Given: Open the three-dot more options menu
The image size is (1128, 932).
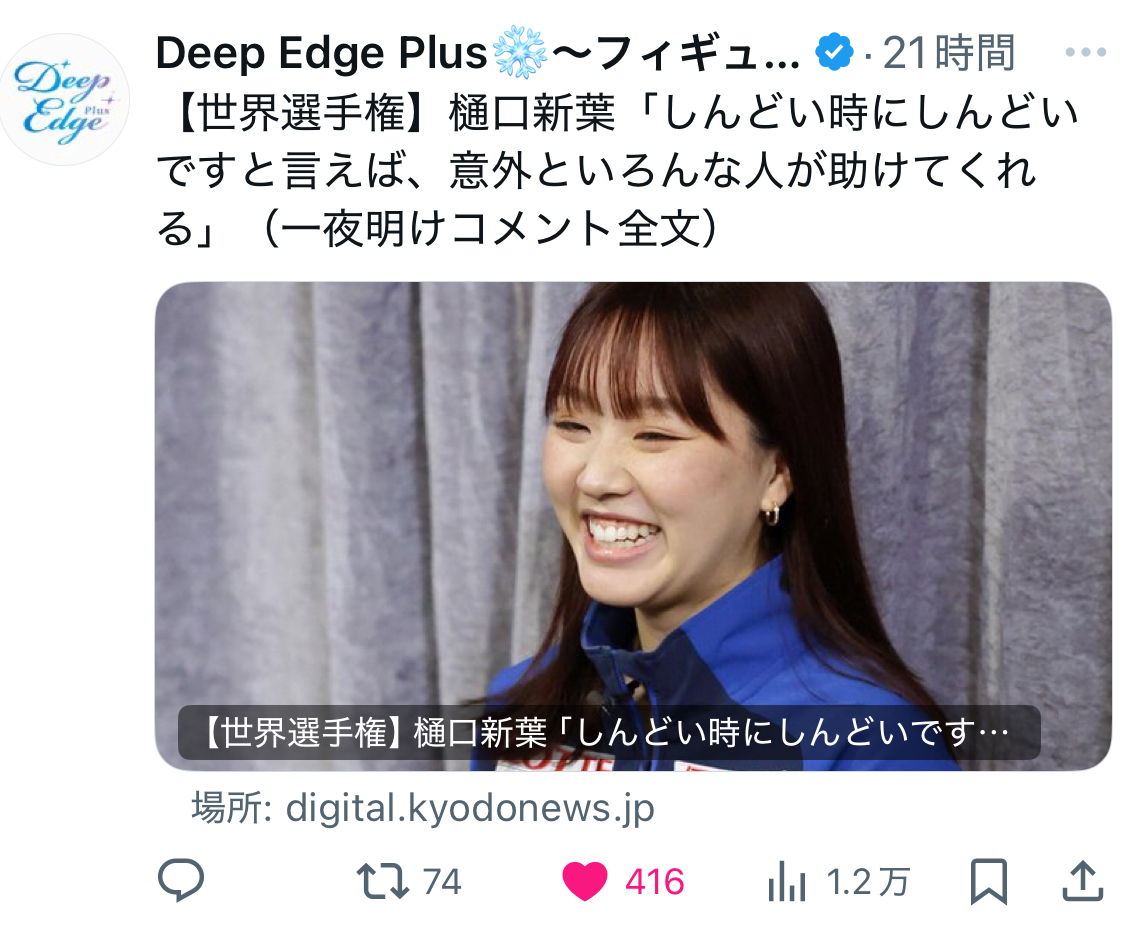Looking at the screenshot, I should pos(1086,52).
